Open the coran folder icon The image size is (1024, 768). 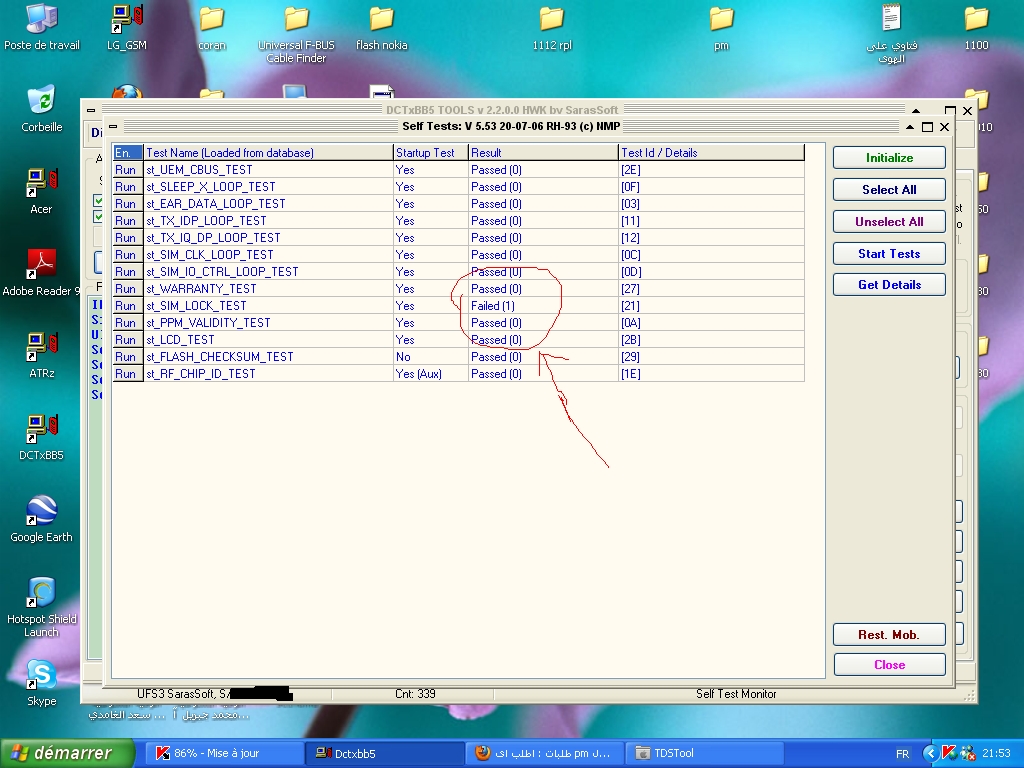click(212, 27)
